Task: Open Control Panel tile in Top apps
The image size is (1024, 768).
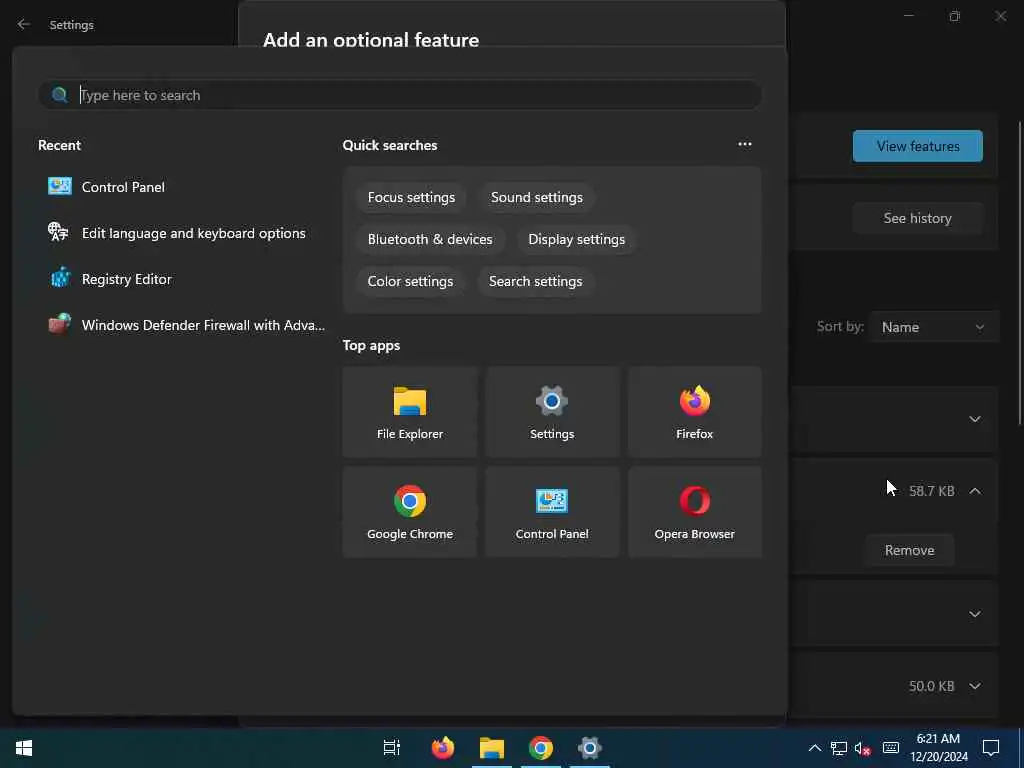Action: (552, 512)
